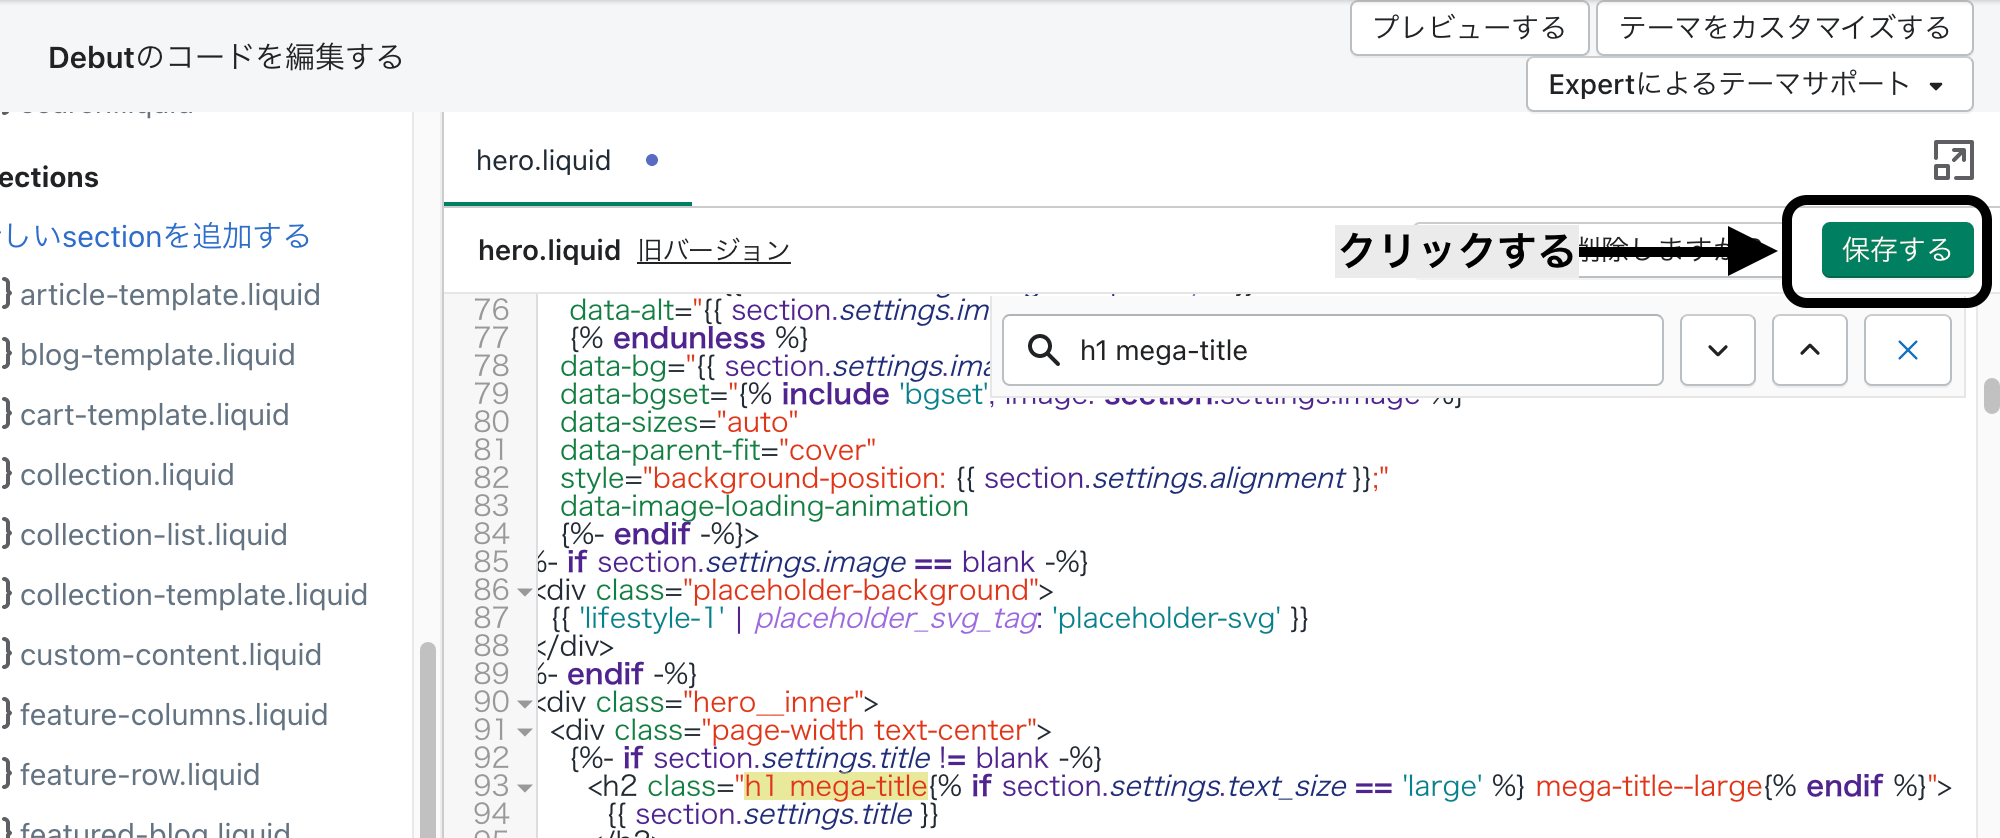The height and width of the screenshot is (838, 2000).
Task: Click 'section.settings.title' on line 94
Action: click(773, 814)
